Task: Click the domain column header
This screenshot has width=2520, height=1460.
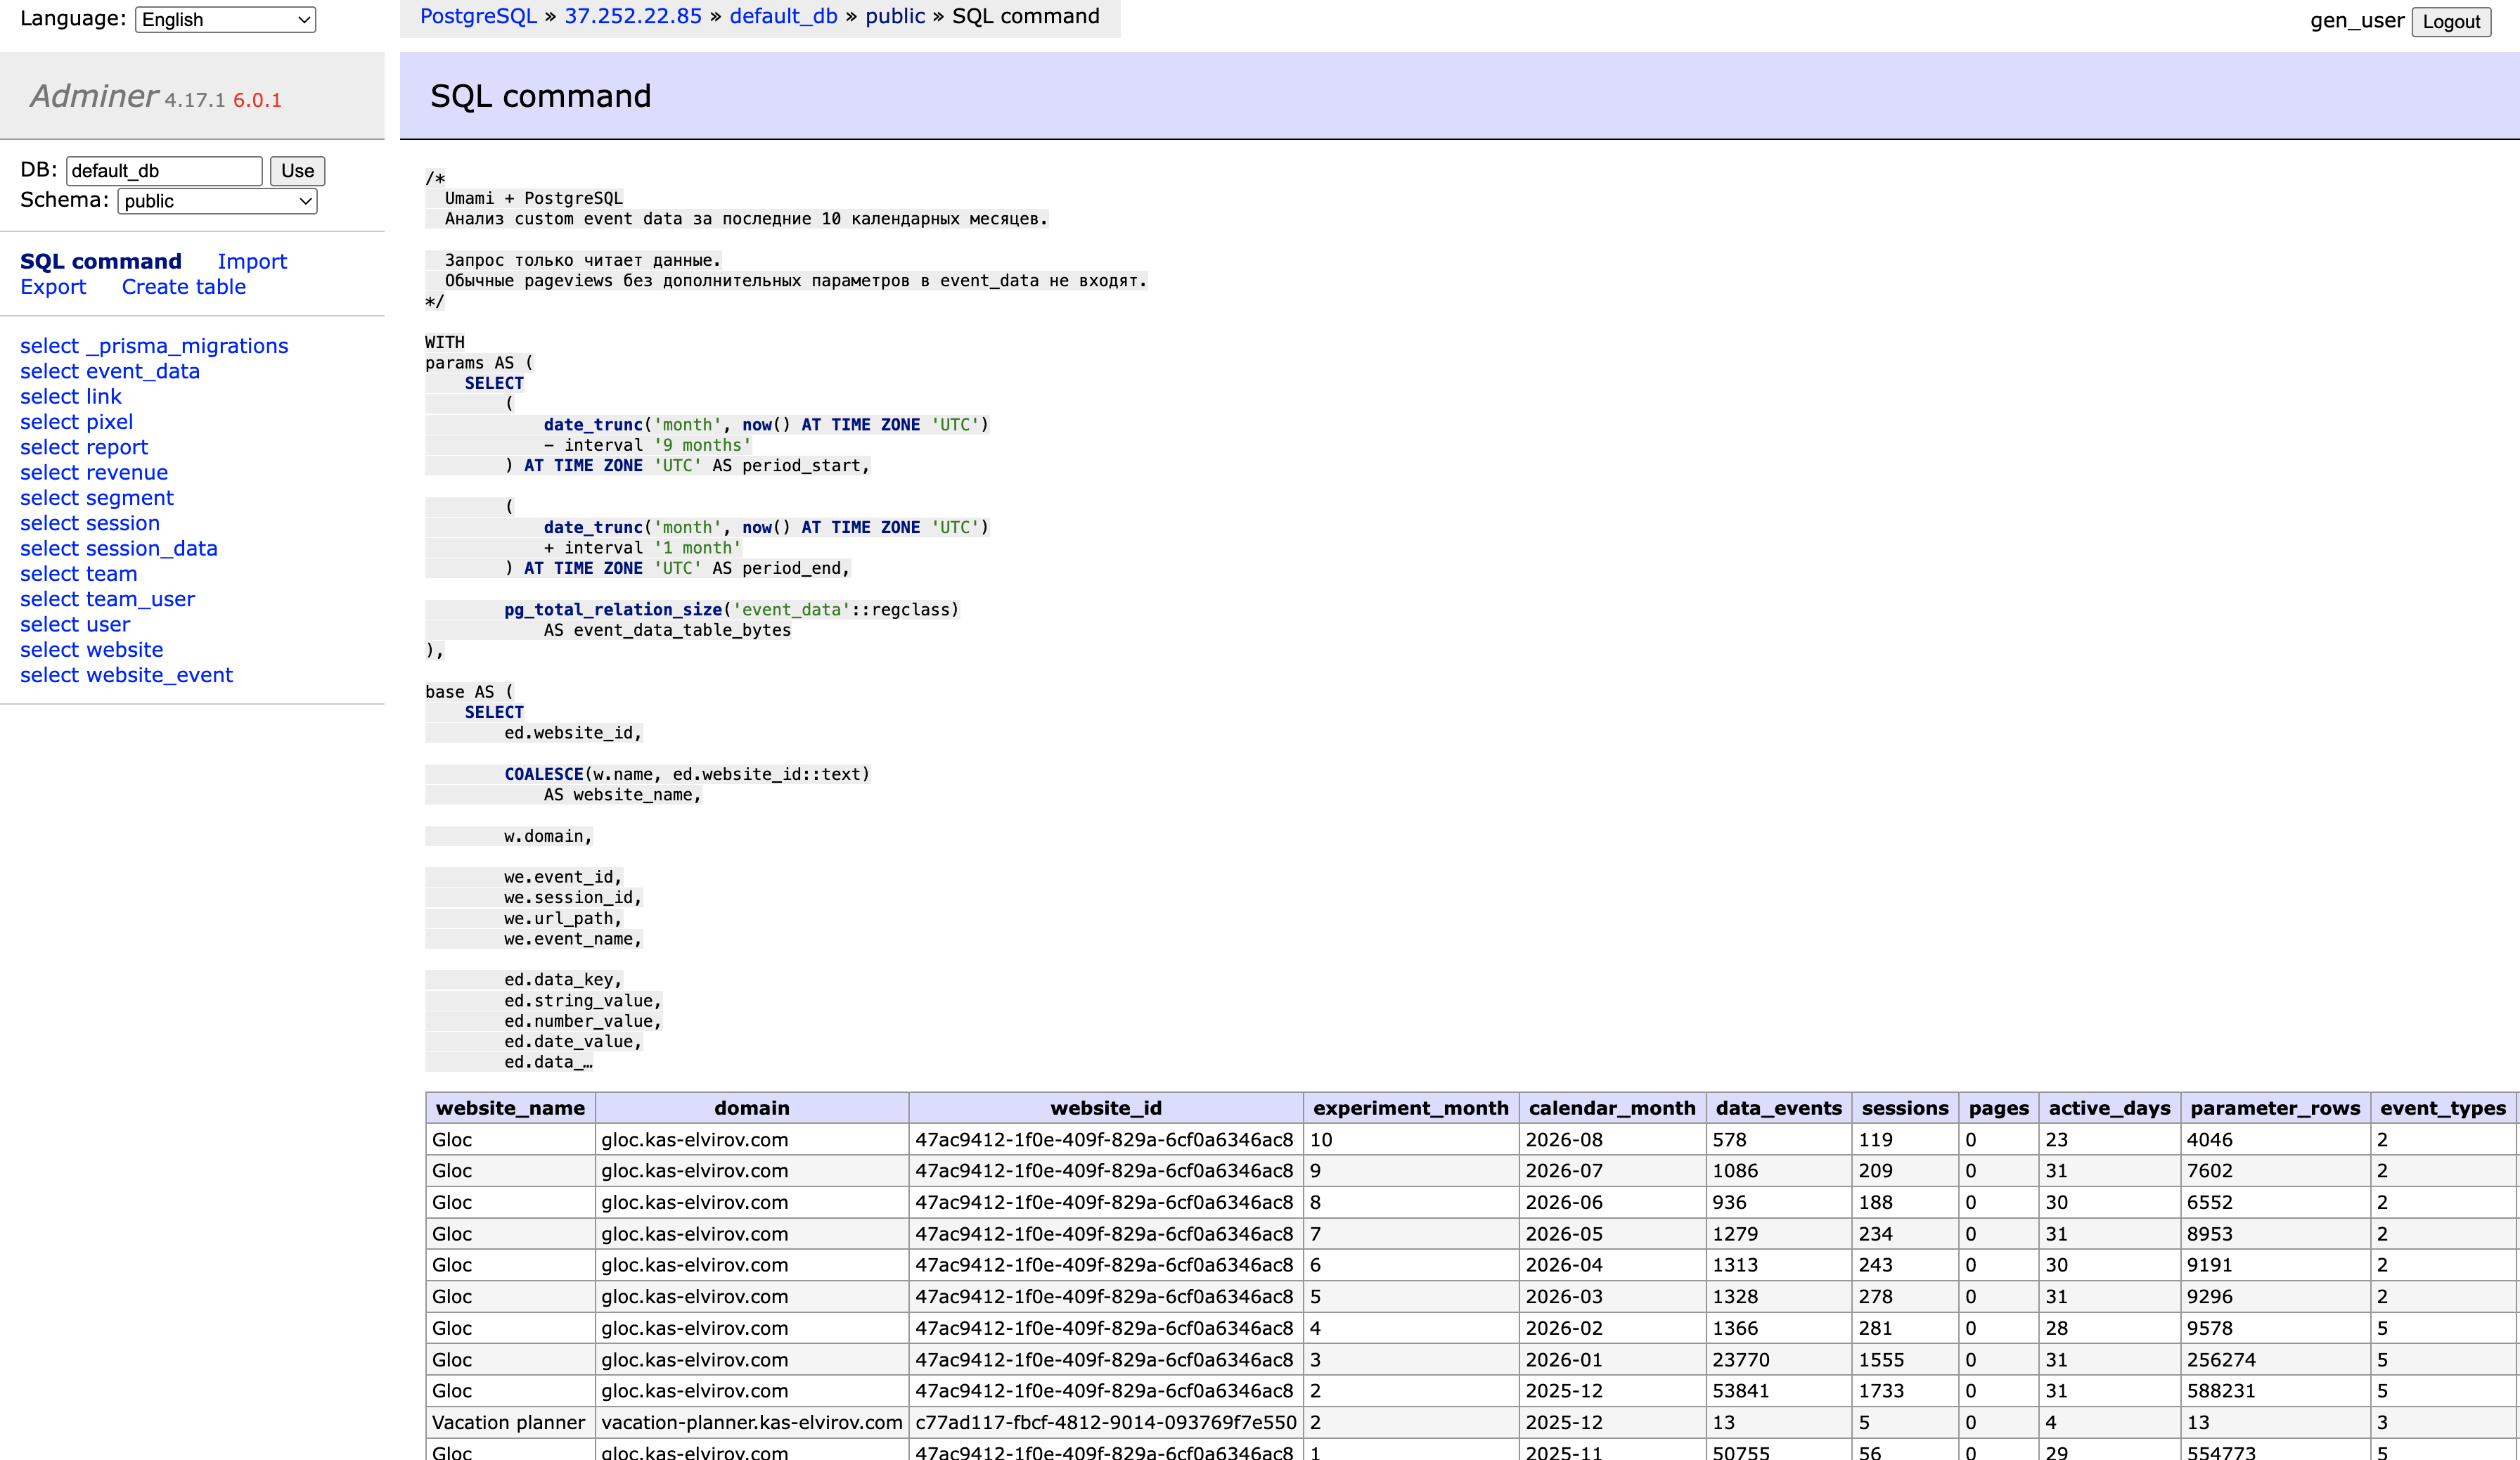Action: (x=752, y=1108)
